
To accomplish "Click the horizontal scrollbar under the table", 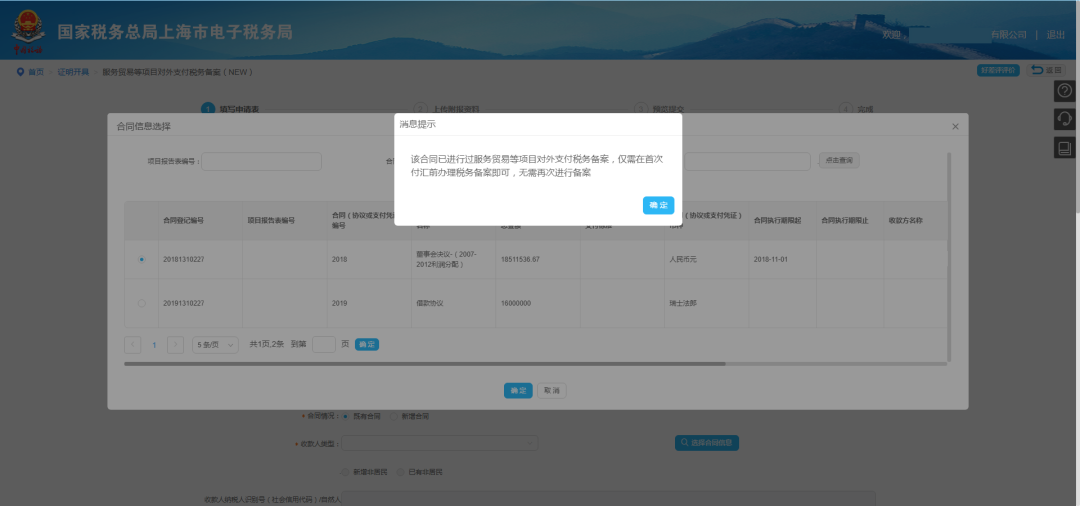I will click(x=425, y=363).
